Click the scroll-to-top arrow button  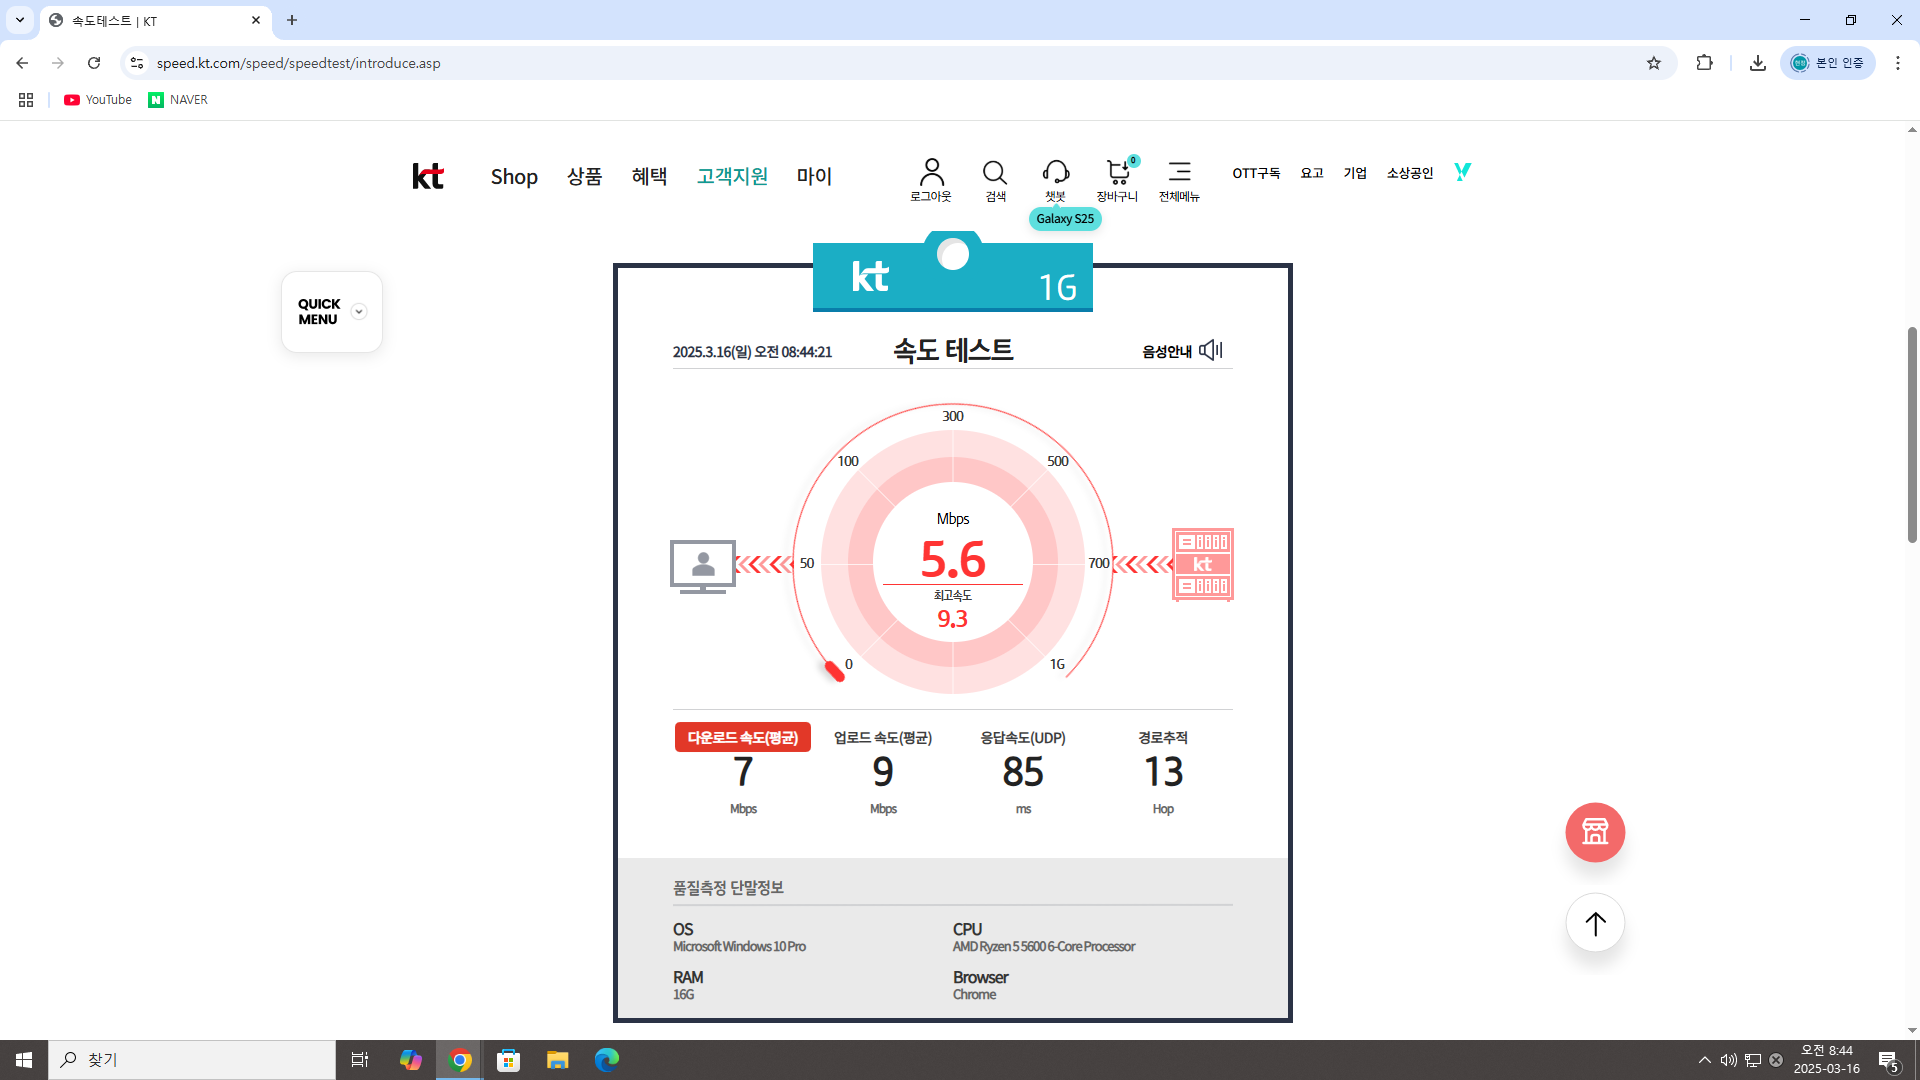pos(1595,923)
